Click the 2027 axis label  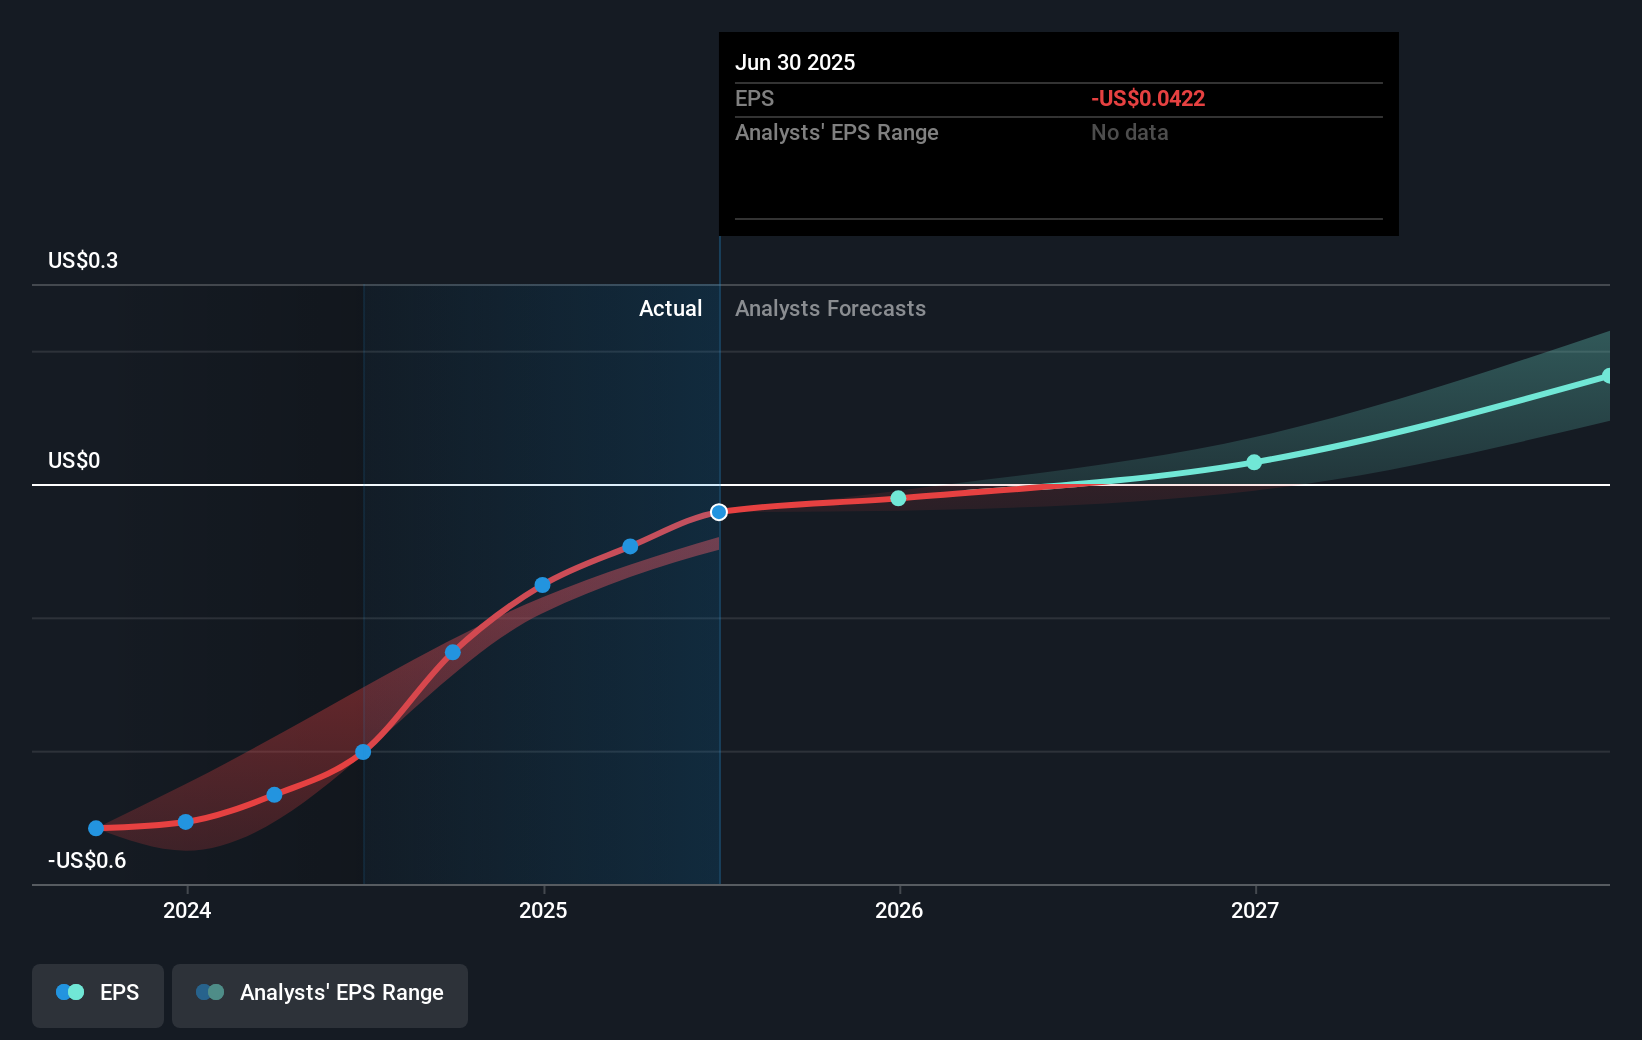pos(1256,910)
